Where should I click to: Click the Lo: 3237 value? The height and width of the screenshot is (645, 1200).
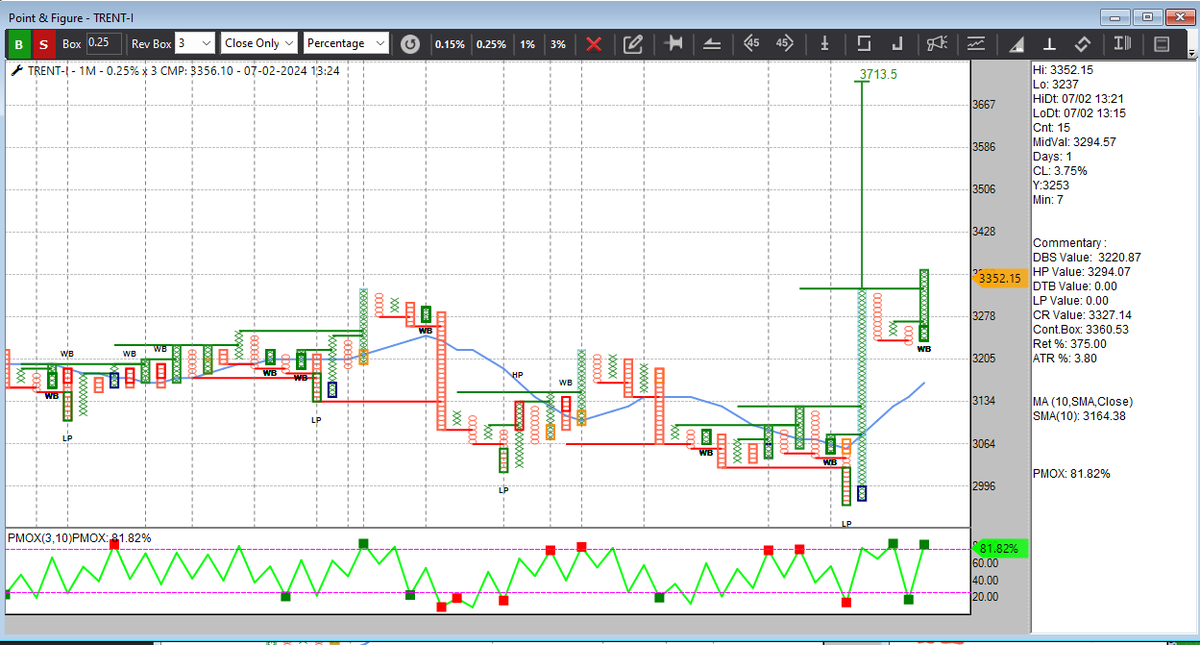[1053, 85]
